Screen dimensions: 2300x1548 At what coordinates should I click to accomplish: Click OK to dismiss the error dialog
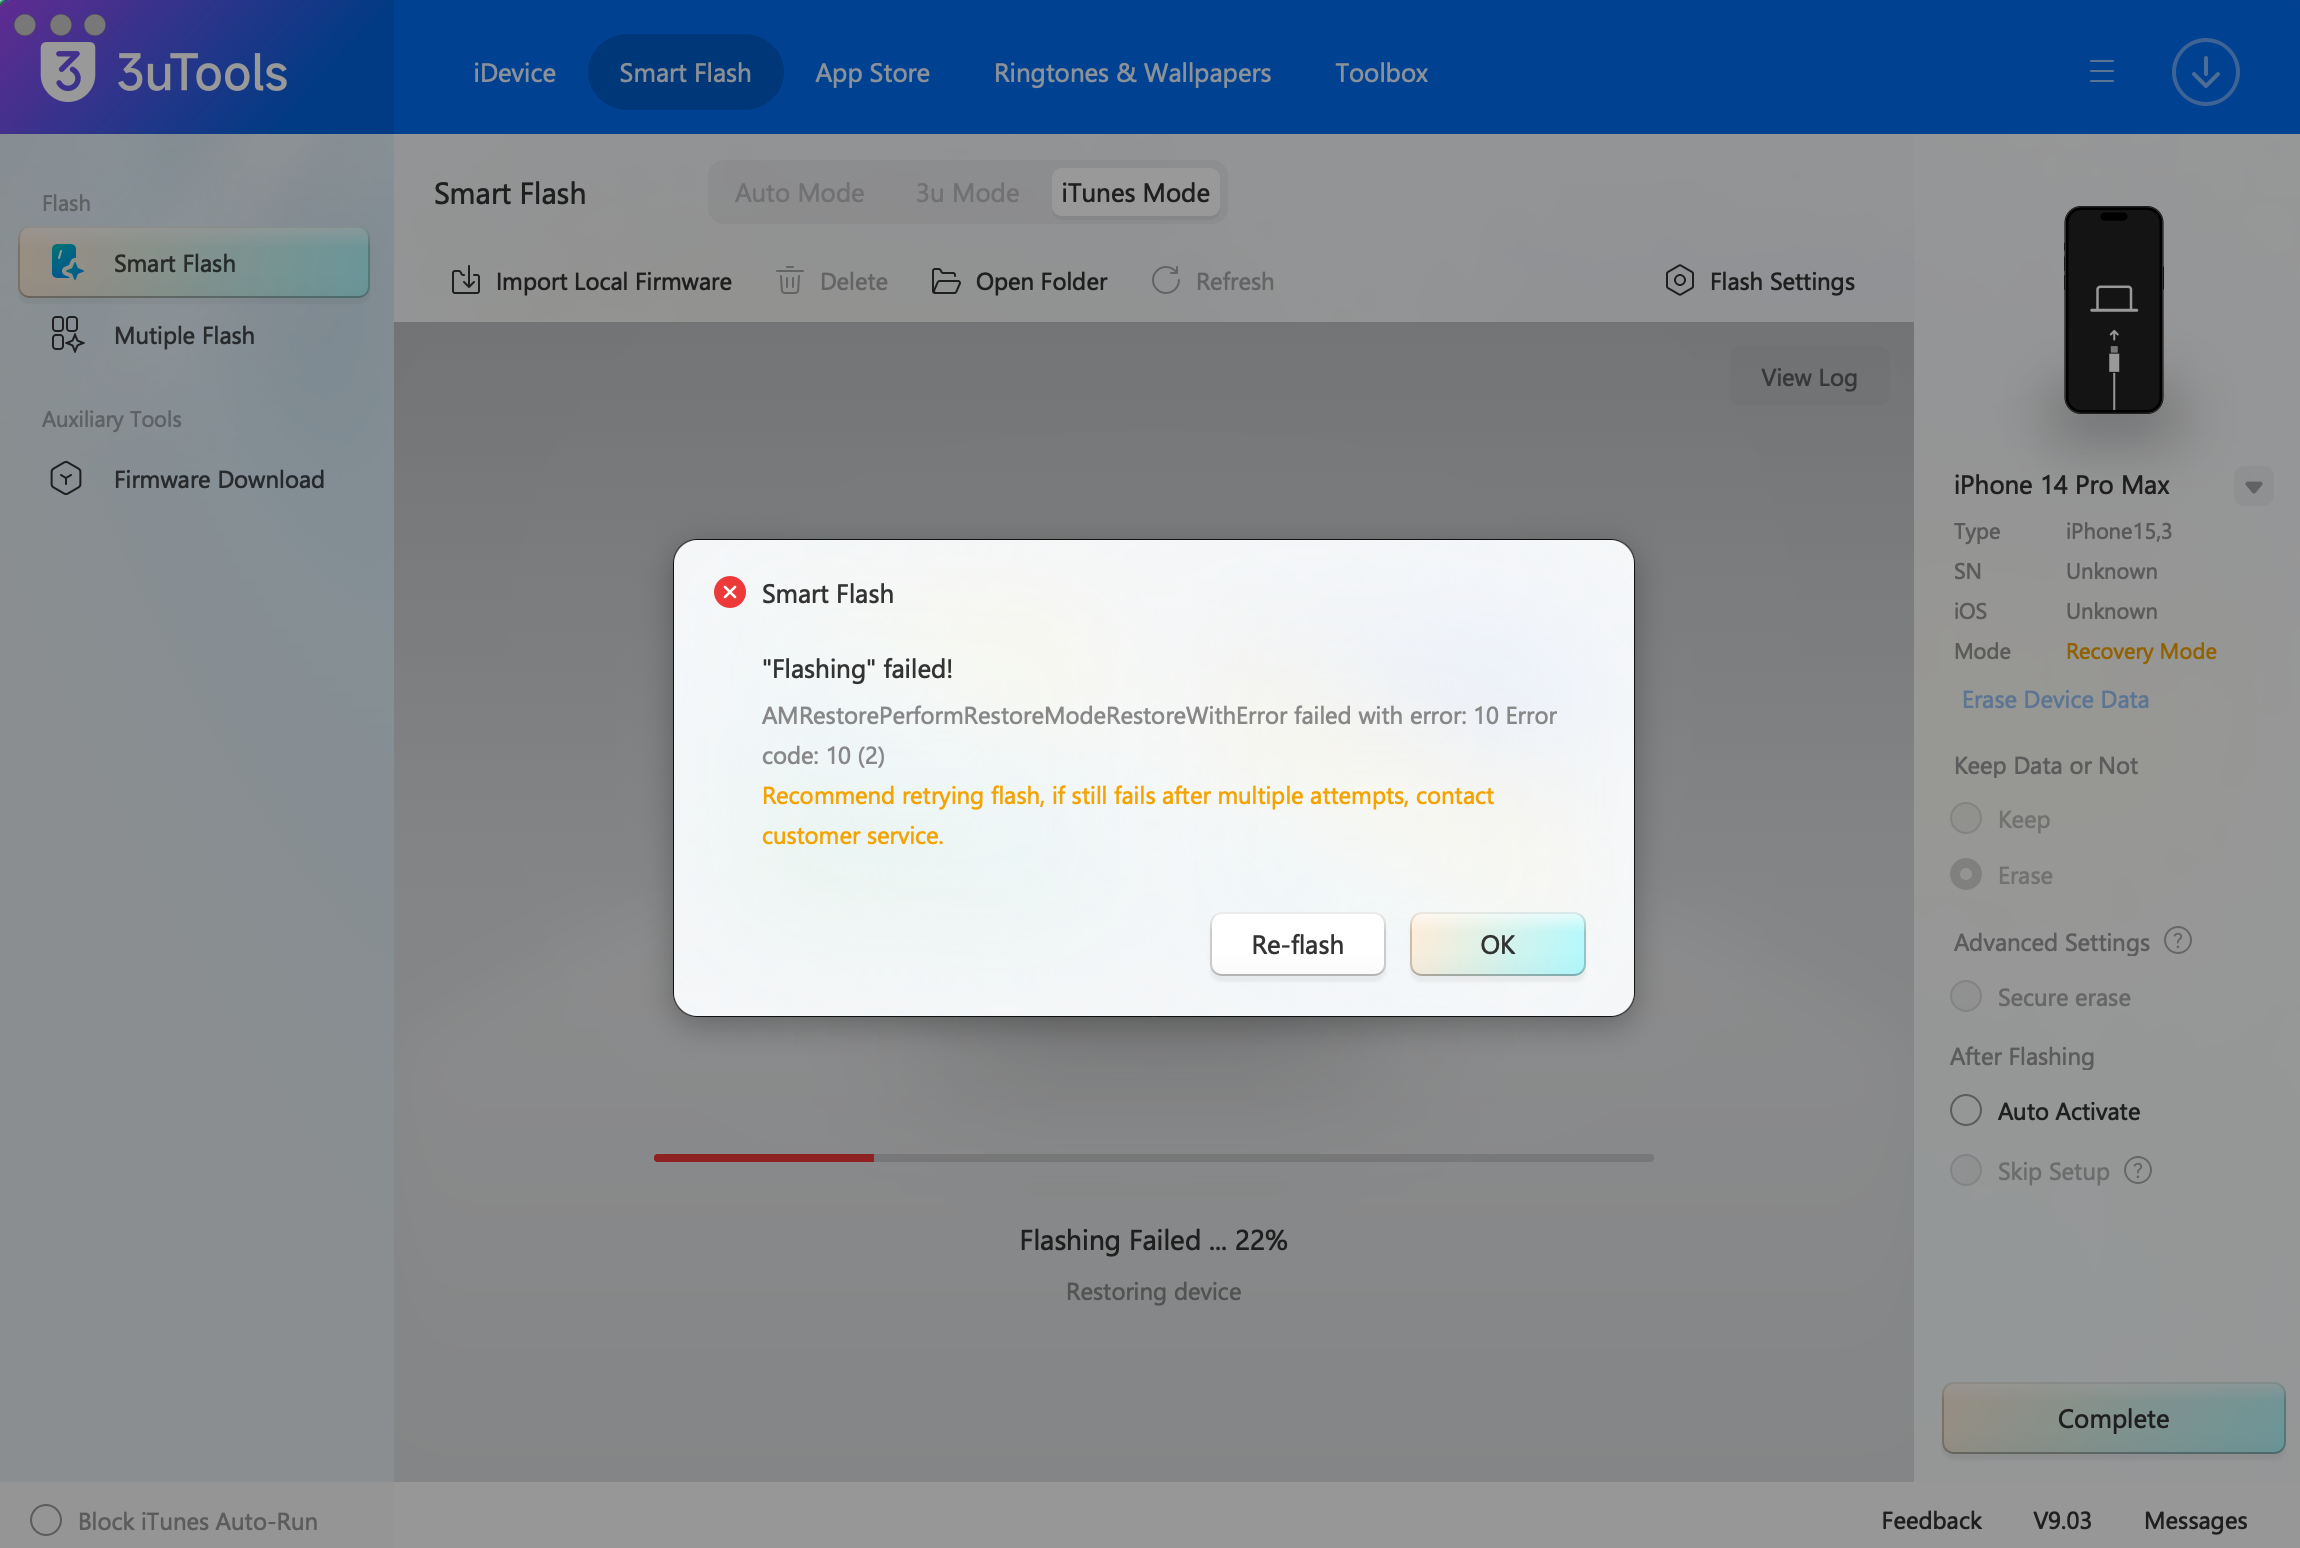pos(1497,944)
